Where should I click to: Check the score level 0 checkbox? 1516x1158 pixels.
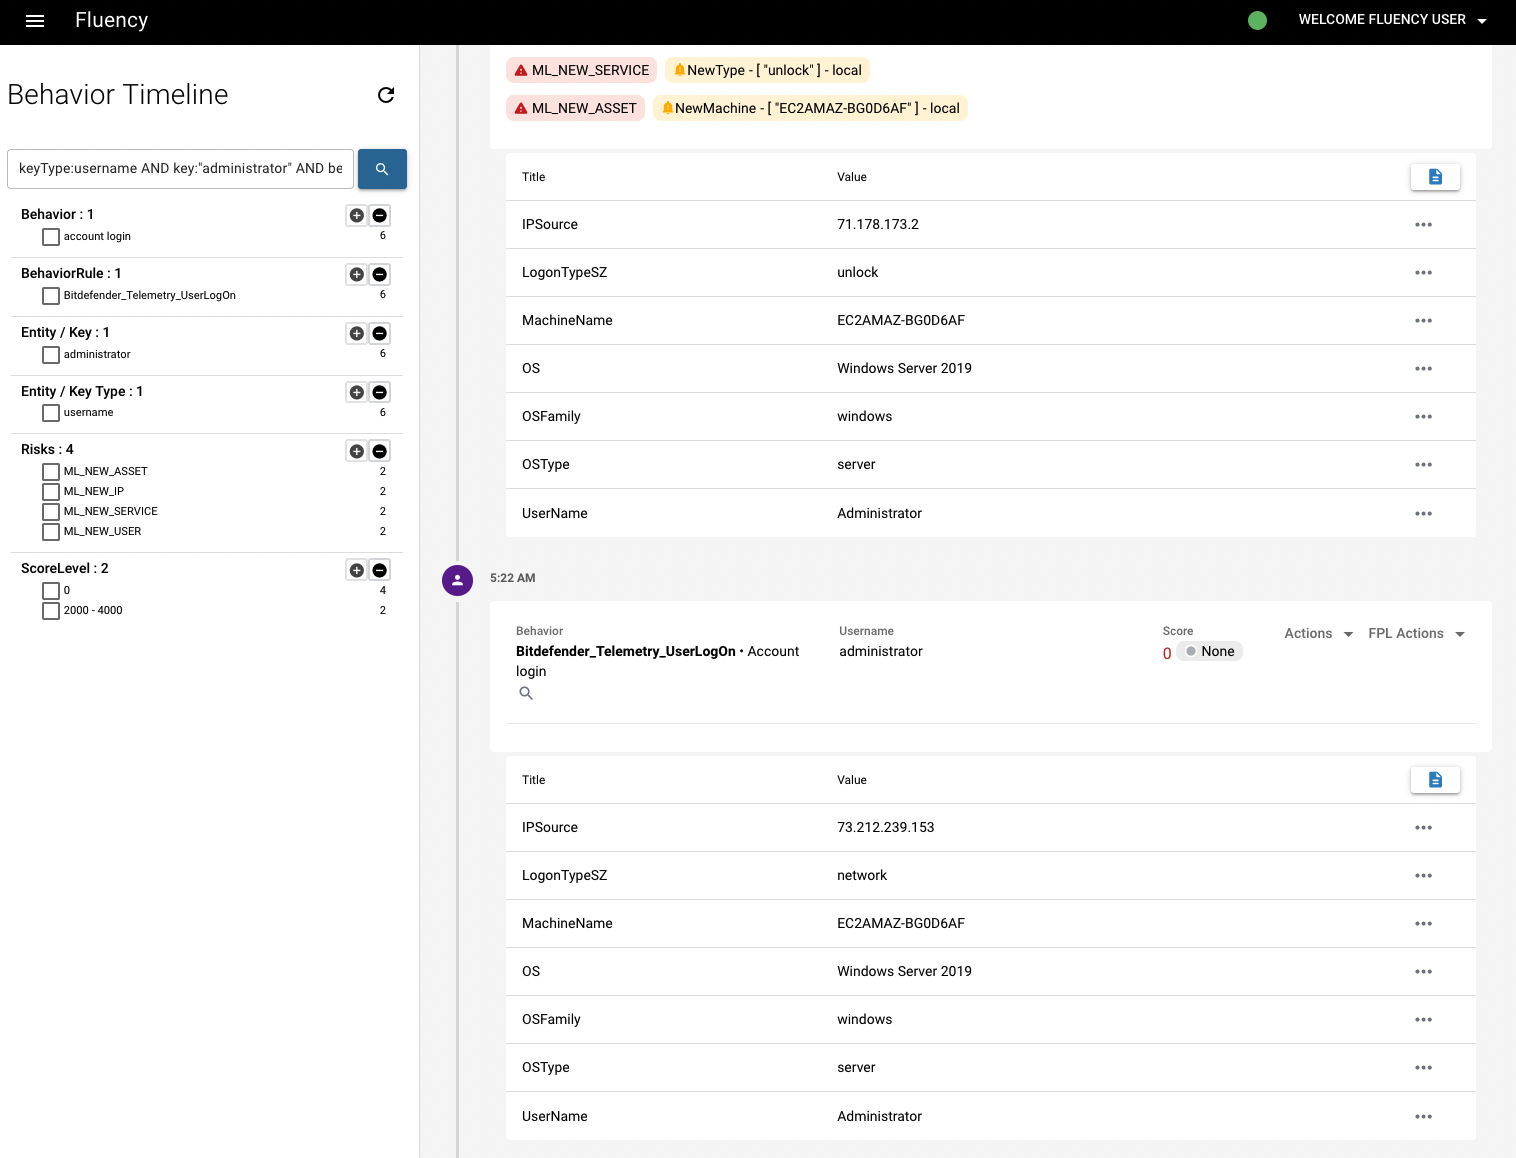51,591
